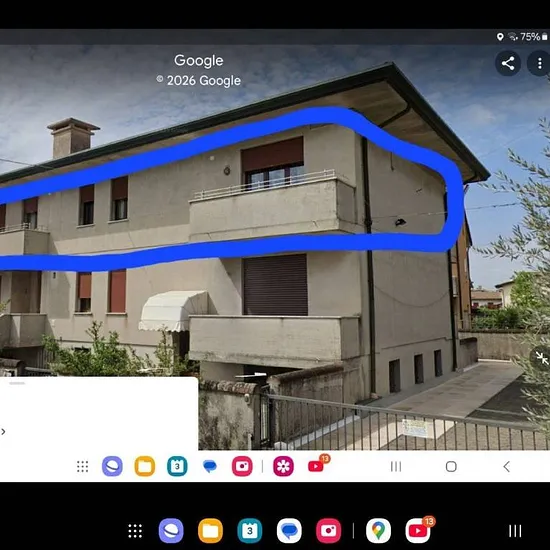Open the three-dot more options menu
550x550 pixels.
pos(539,63)
